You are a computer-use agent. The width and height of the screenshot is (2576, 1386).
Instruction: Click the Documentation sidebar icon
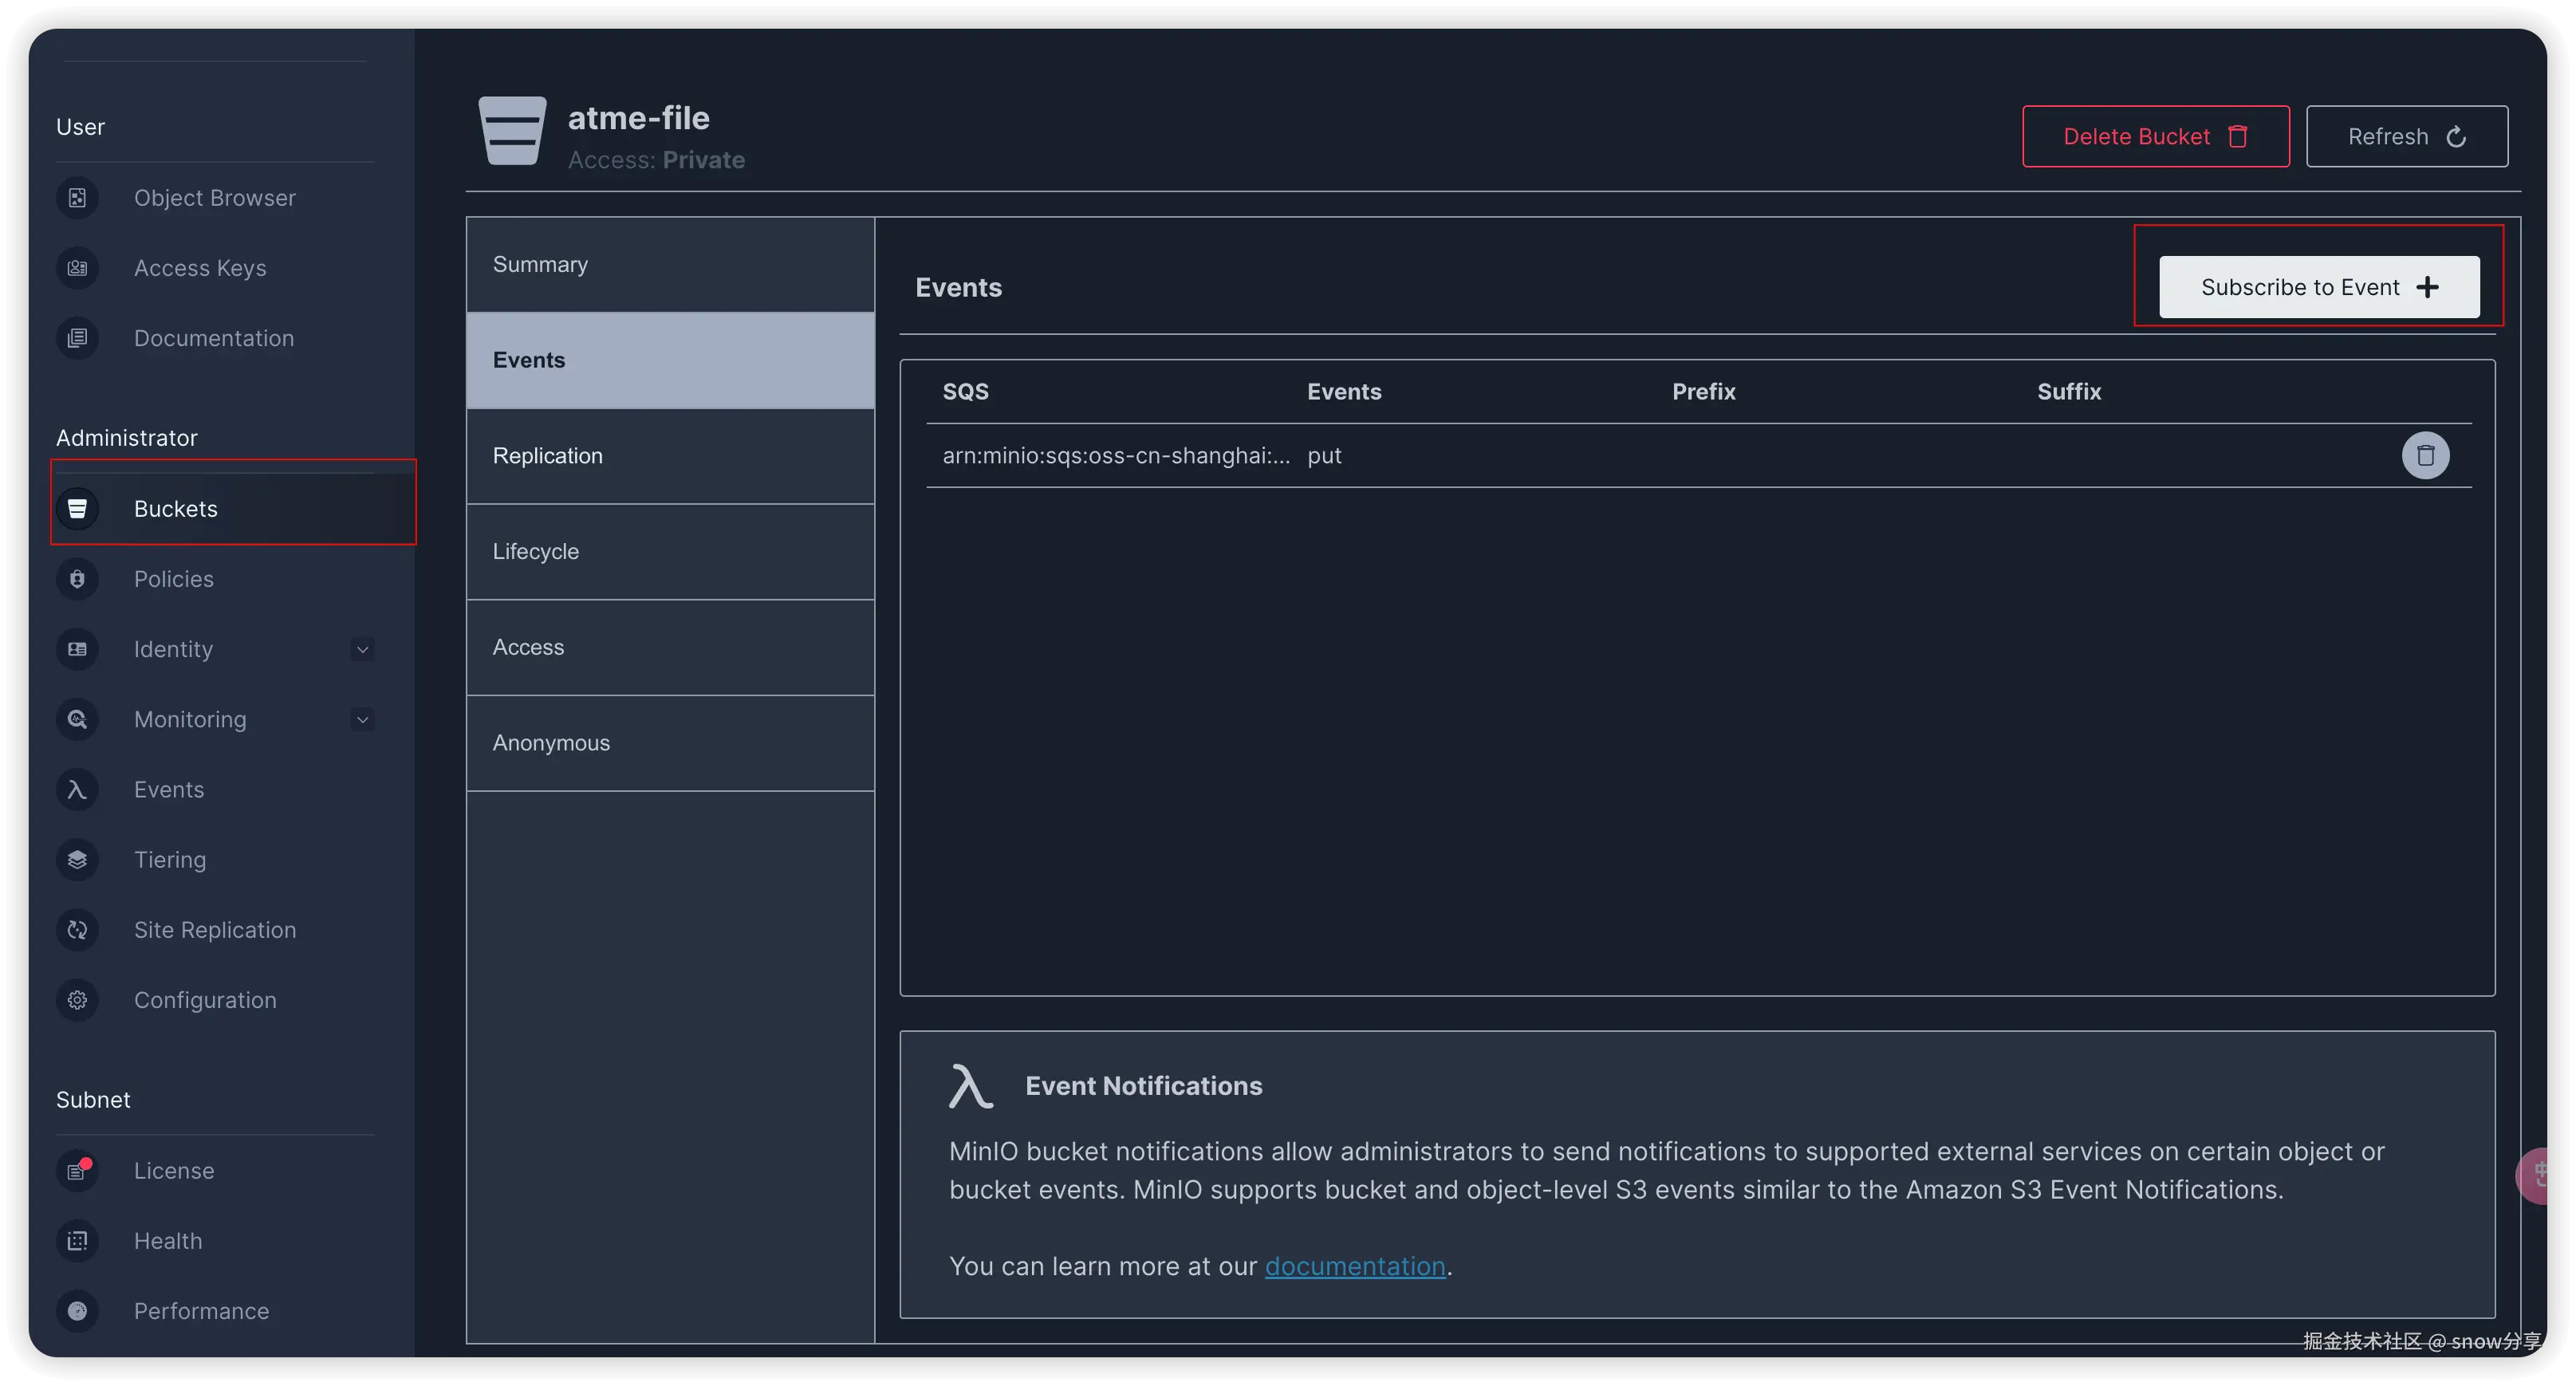[x=77, y=338]
